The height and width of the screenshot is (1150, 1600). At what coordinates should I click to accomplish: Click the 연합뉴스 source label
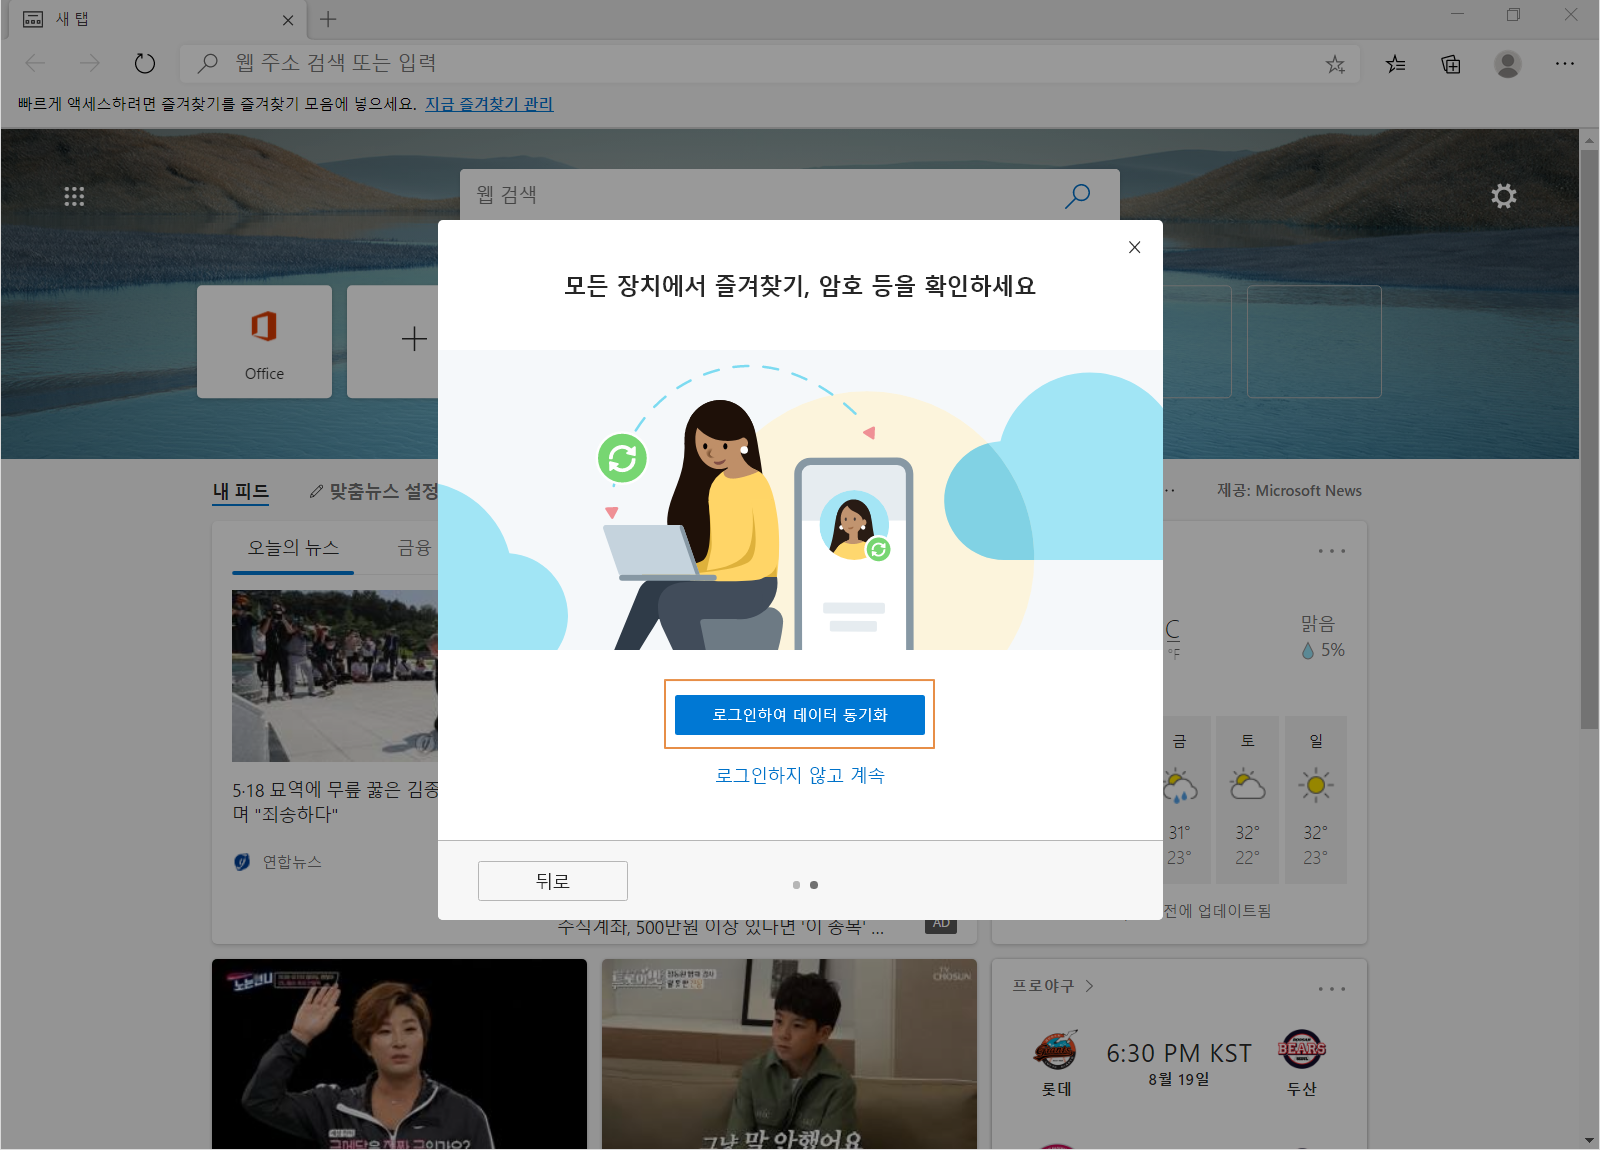(x=292, y=862)
